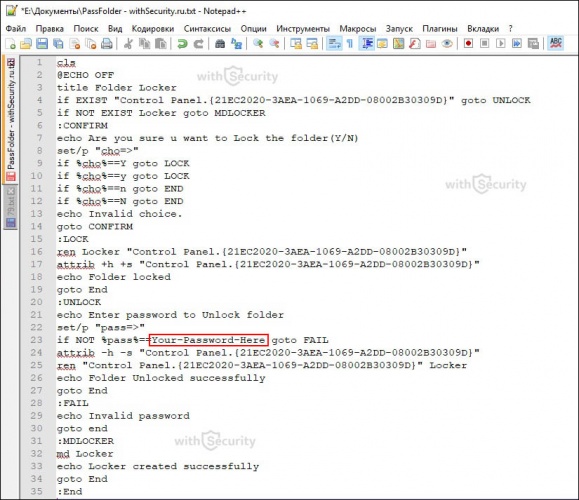Place cursor in Your-Password-Here text
Screen dimensions: 579x500
[209, 340]
